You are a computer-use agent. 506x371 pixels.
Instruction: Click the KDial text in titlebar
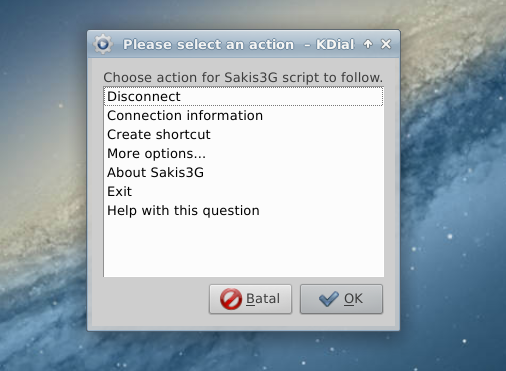(335, 44)
